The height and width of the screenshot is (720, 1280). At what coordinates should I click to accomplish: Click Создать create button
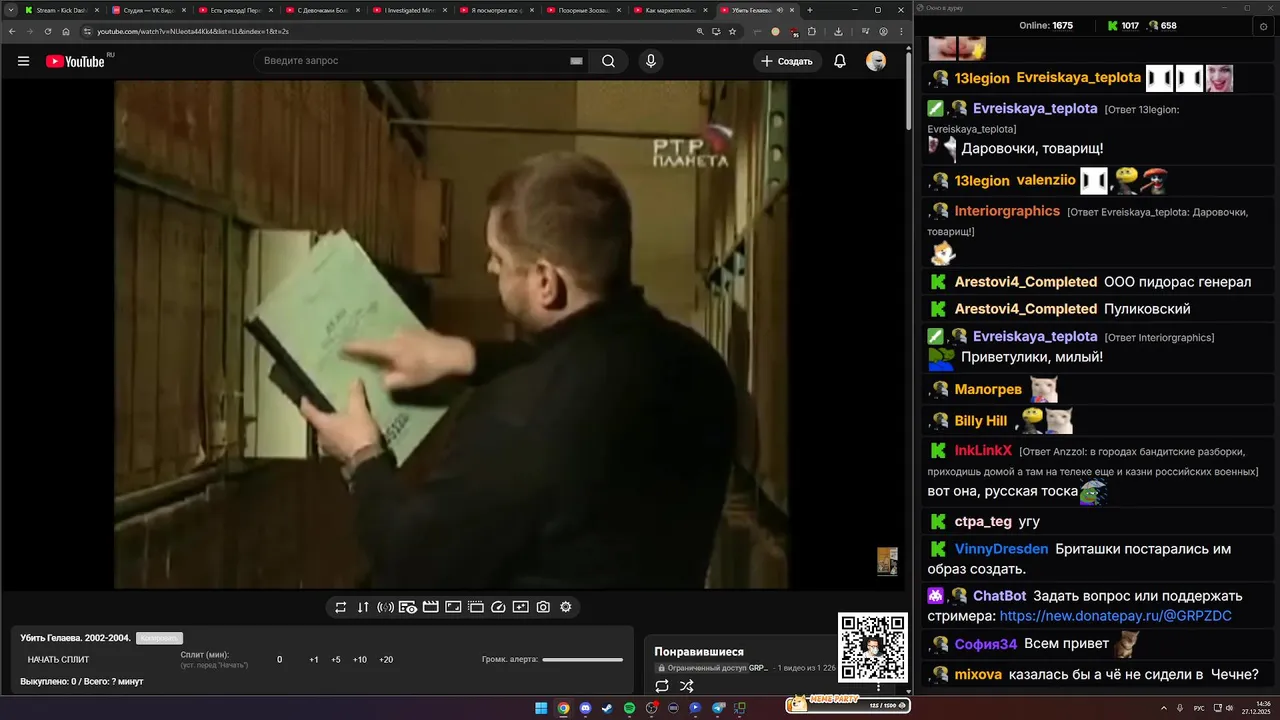pos(787,61)
